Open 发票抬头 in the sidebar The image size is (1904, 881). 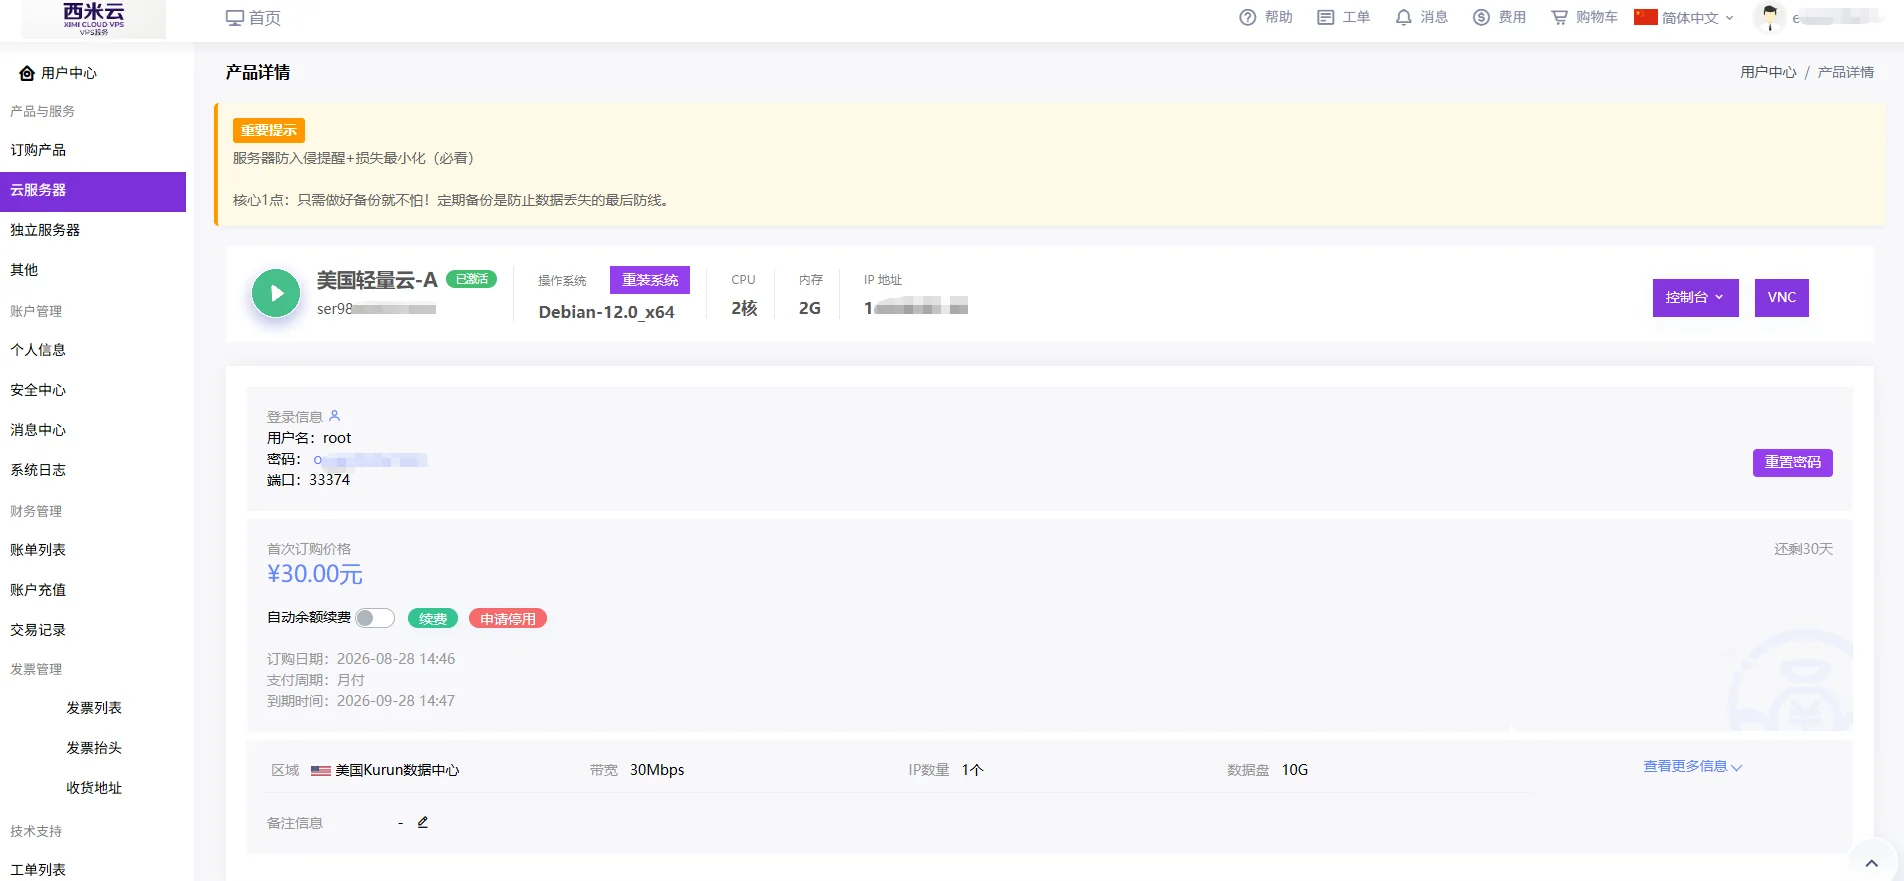coord(94,748)
